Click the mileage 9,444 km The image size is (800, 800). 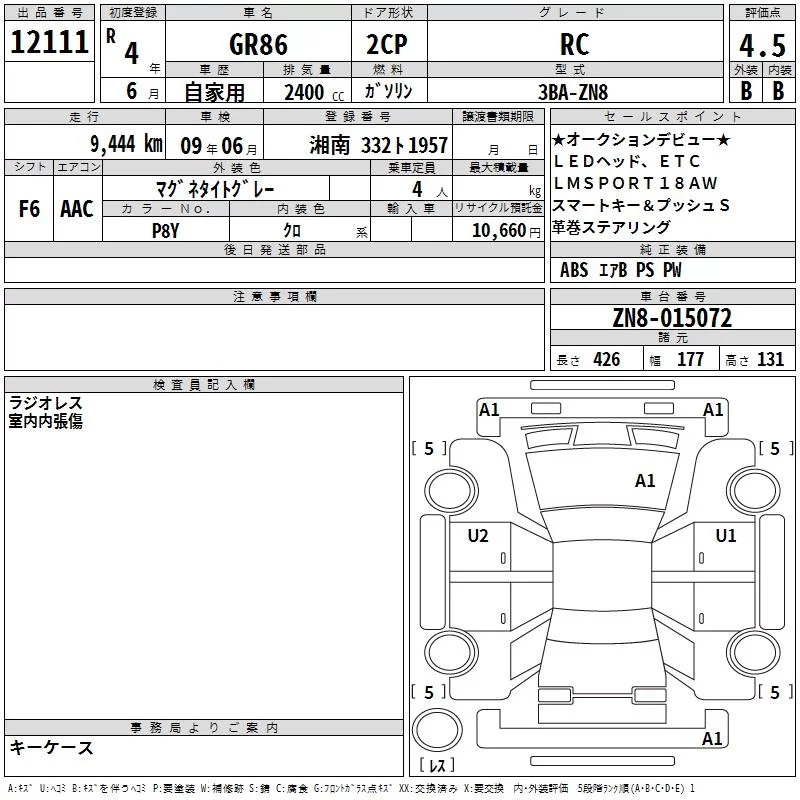click(127, 144)
